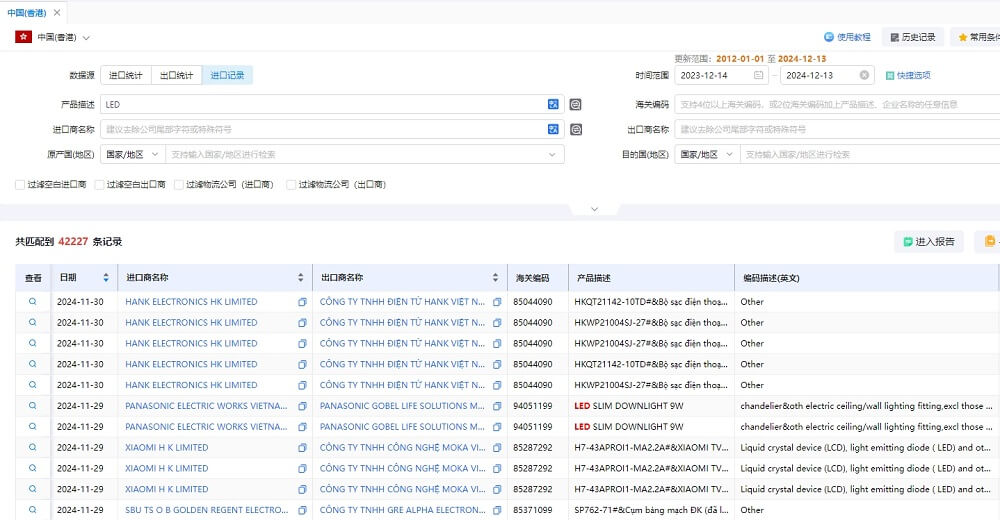
Task: Click 出口商名称 input field
Action: pyautogui.click(x=837, y=129)
